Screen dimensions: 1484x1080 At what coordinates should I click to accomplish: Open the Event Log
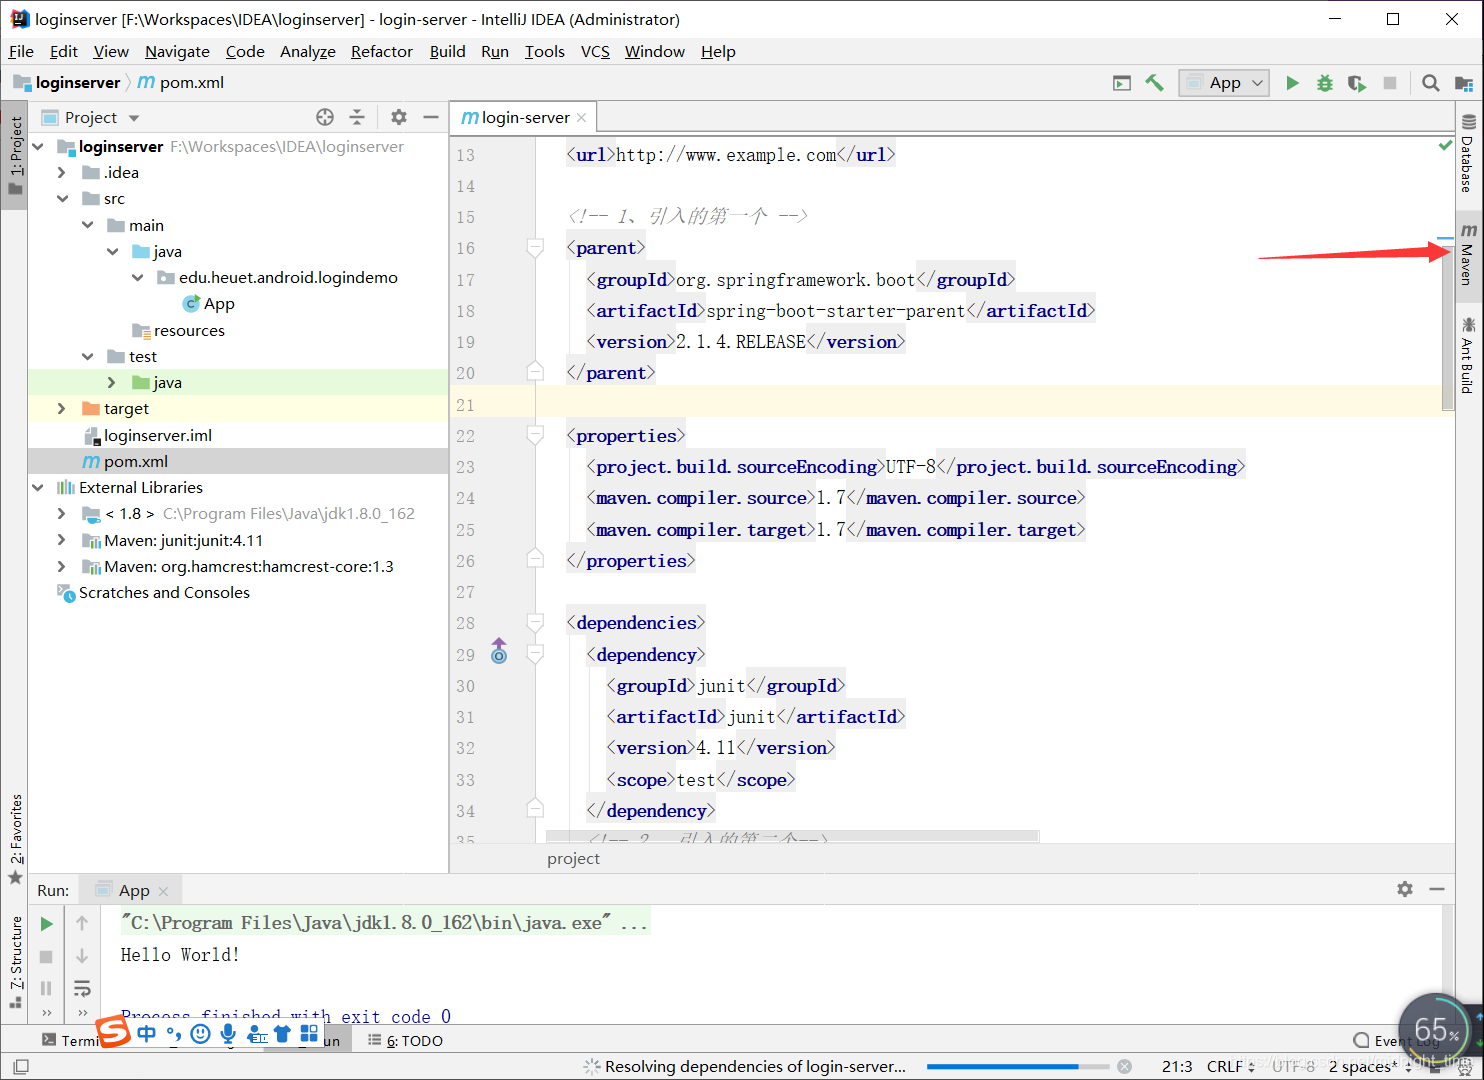coord(1398,1041)
